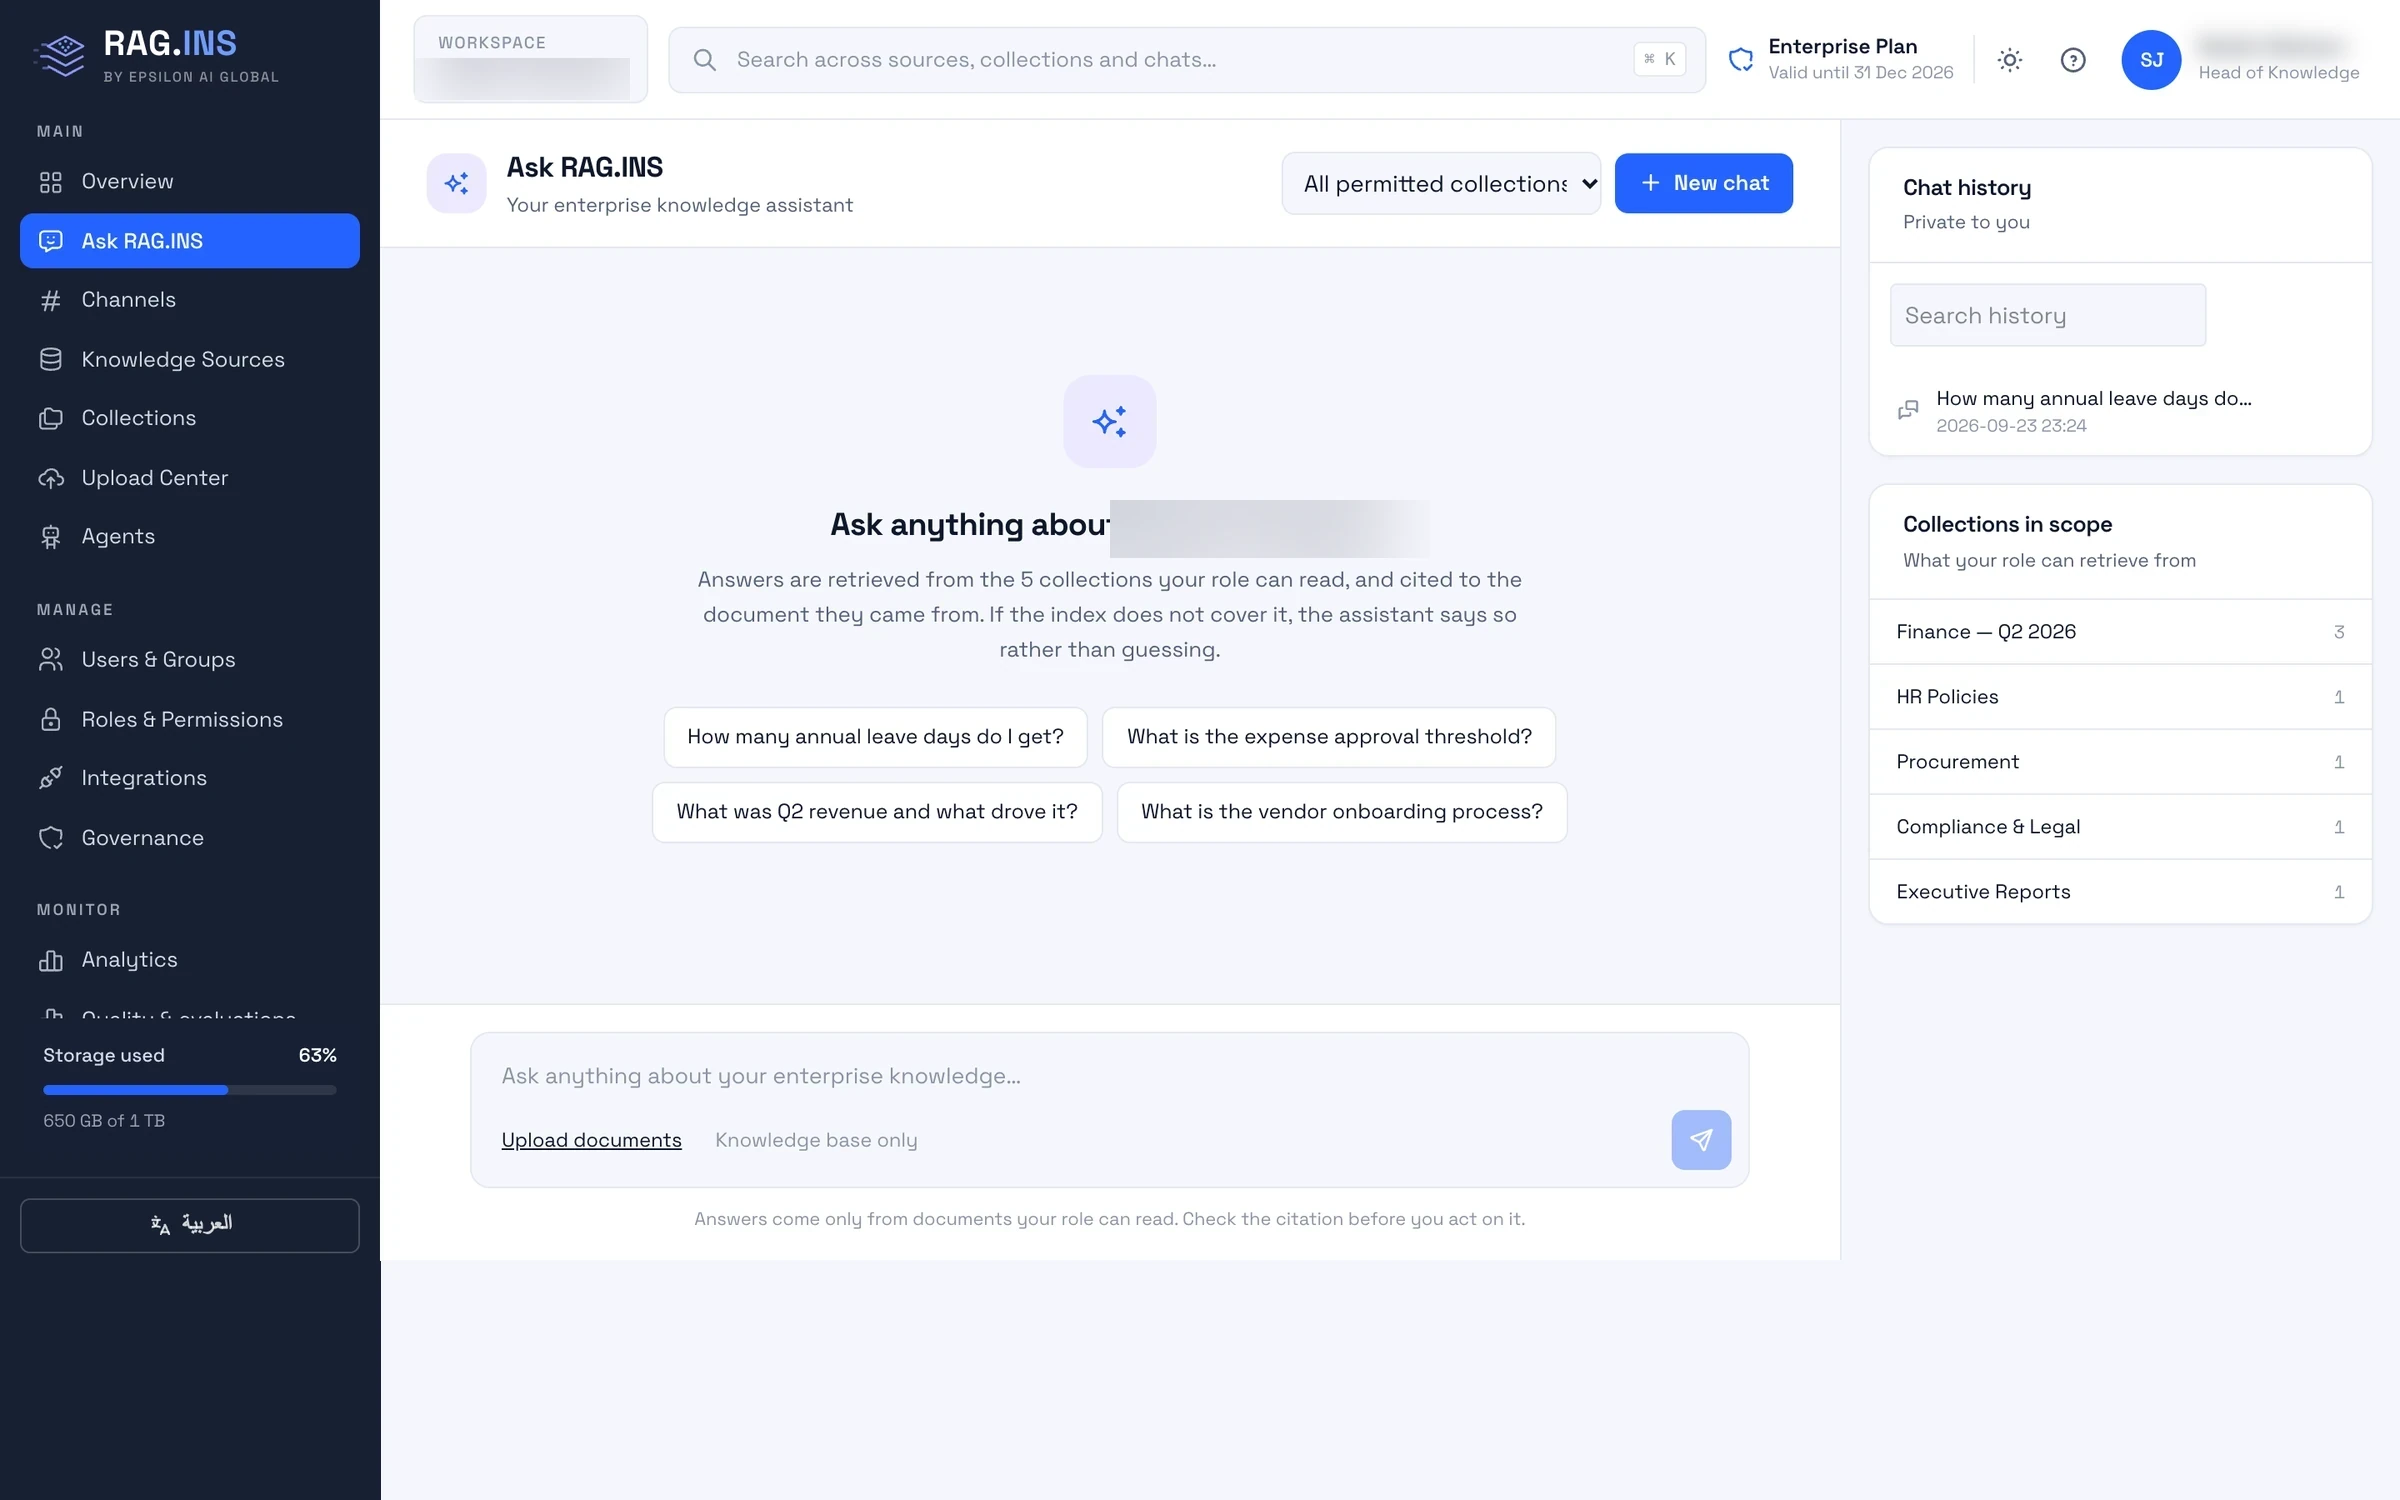Click the Governance shield icon

pos(51,838)
